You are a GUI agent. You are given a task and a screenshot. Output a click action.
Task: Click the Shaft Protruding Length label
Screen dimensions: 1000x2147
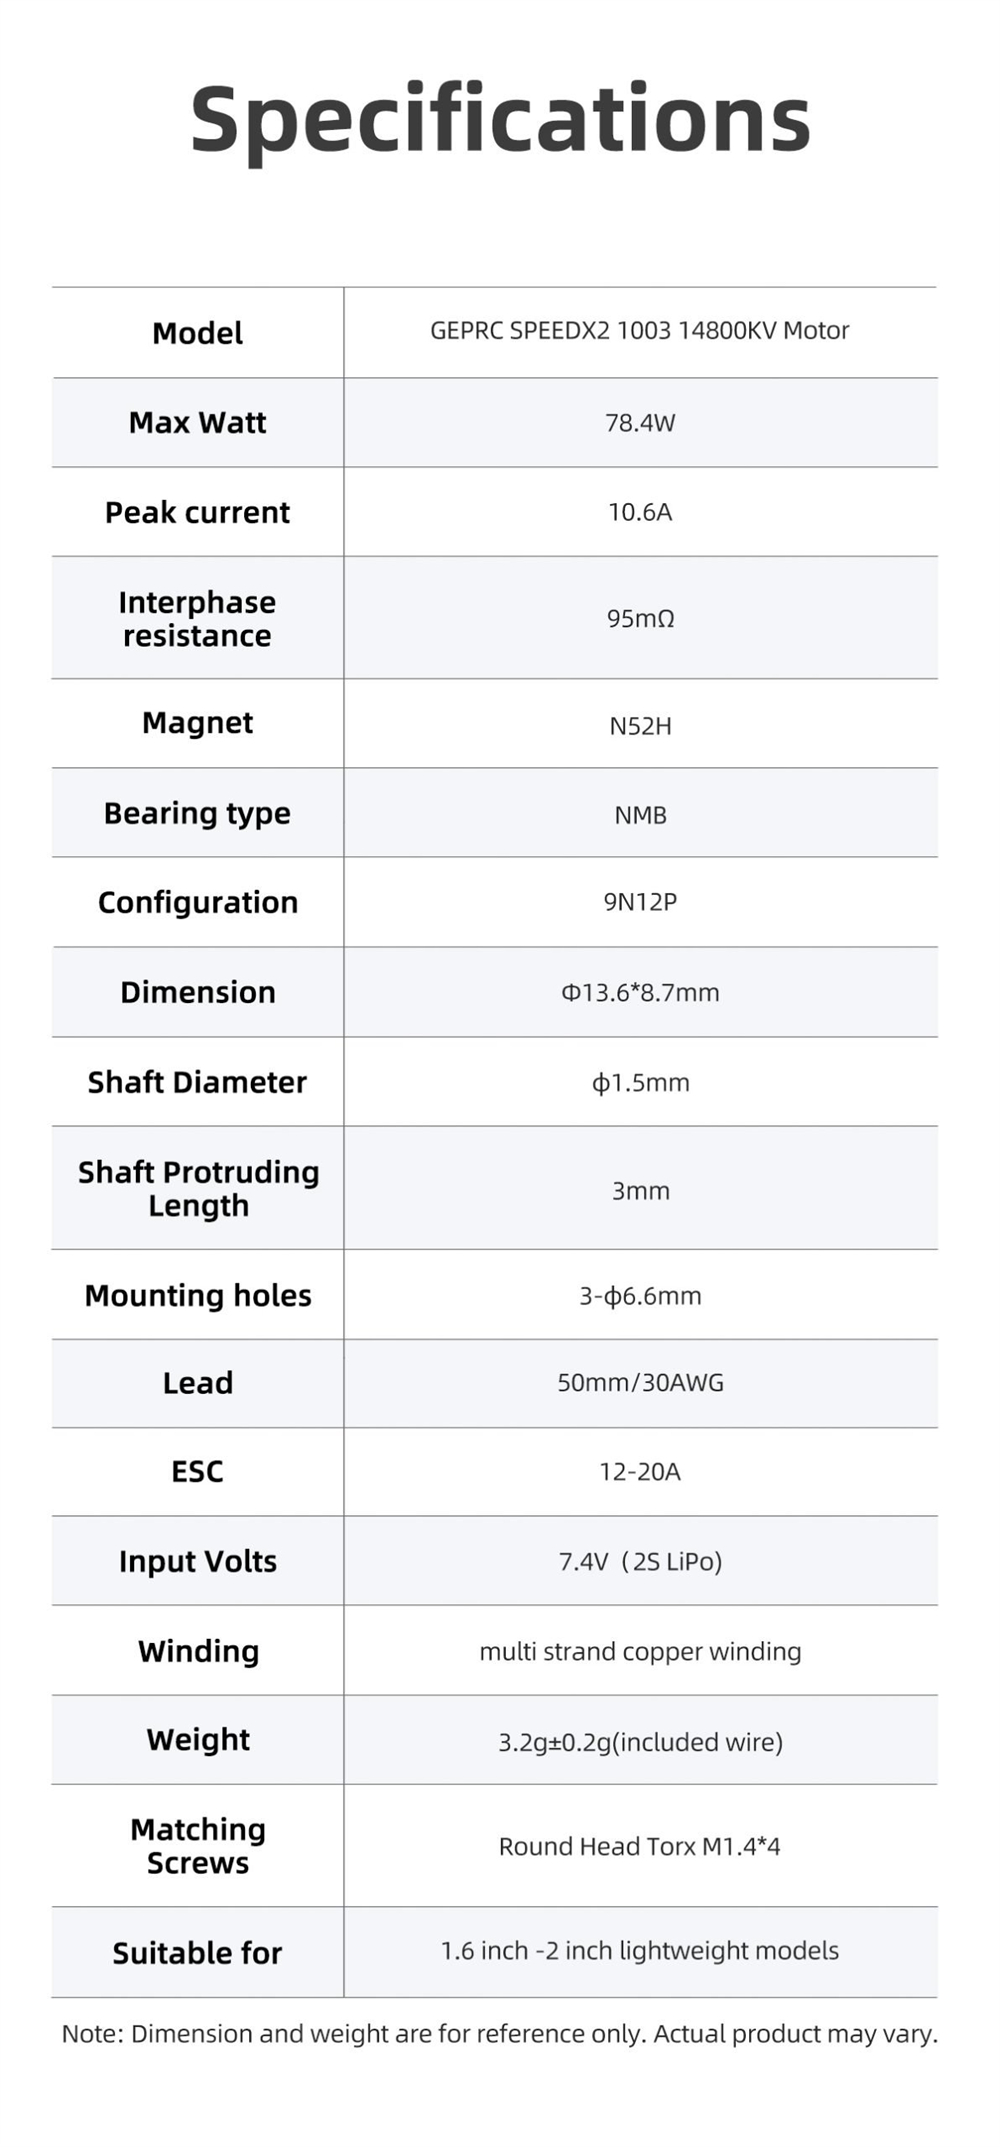pyautogui.click(x=198, y=1189)
